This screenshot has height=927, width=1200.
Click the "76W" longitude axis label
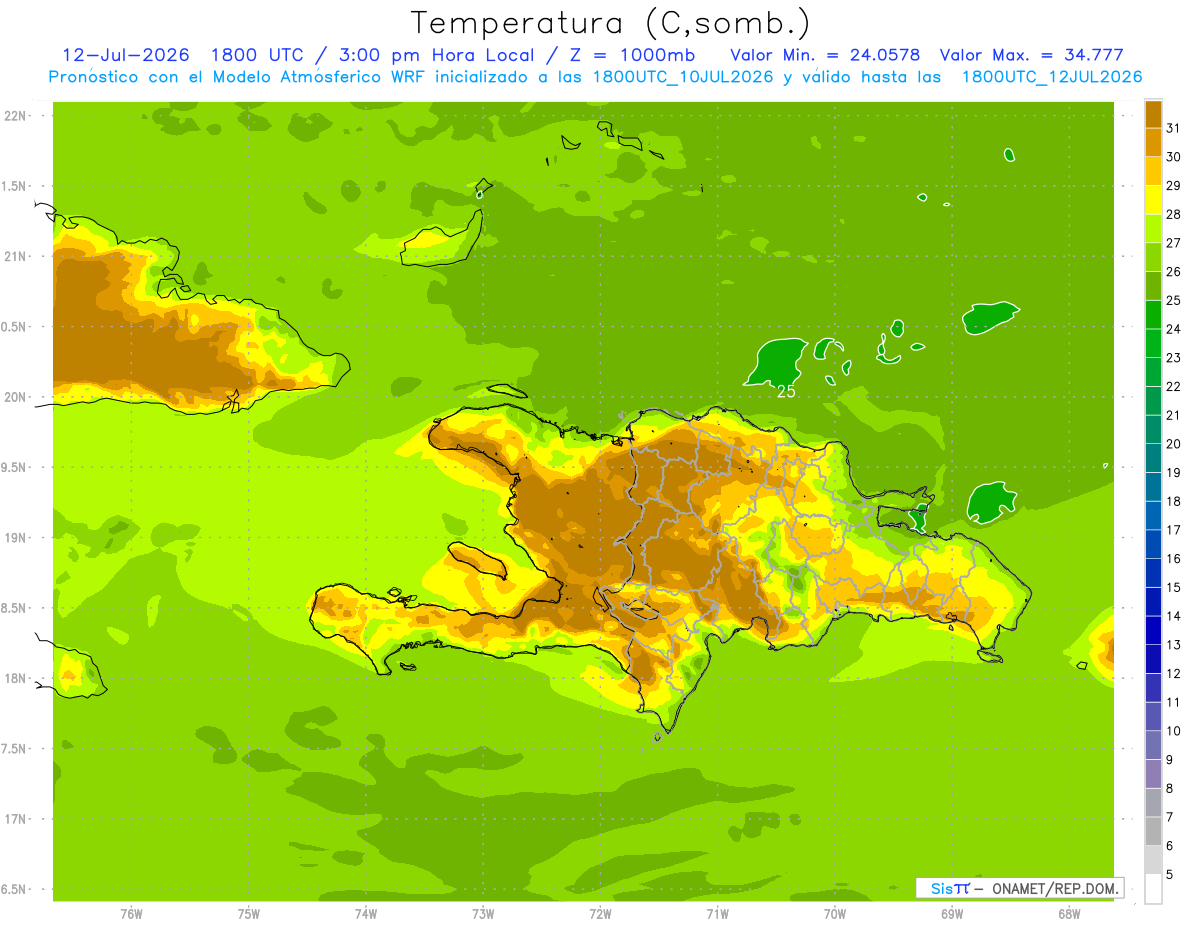pos(131,914)
